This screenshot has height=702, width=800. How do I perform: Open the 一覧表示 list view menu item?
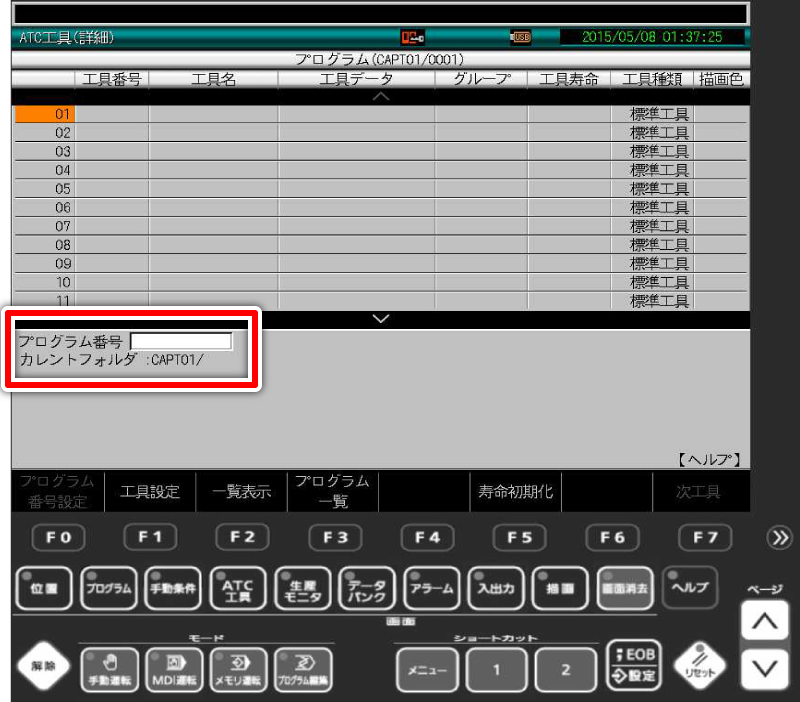click(242, 491)
